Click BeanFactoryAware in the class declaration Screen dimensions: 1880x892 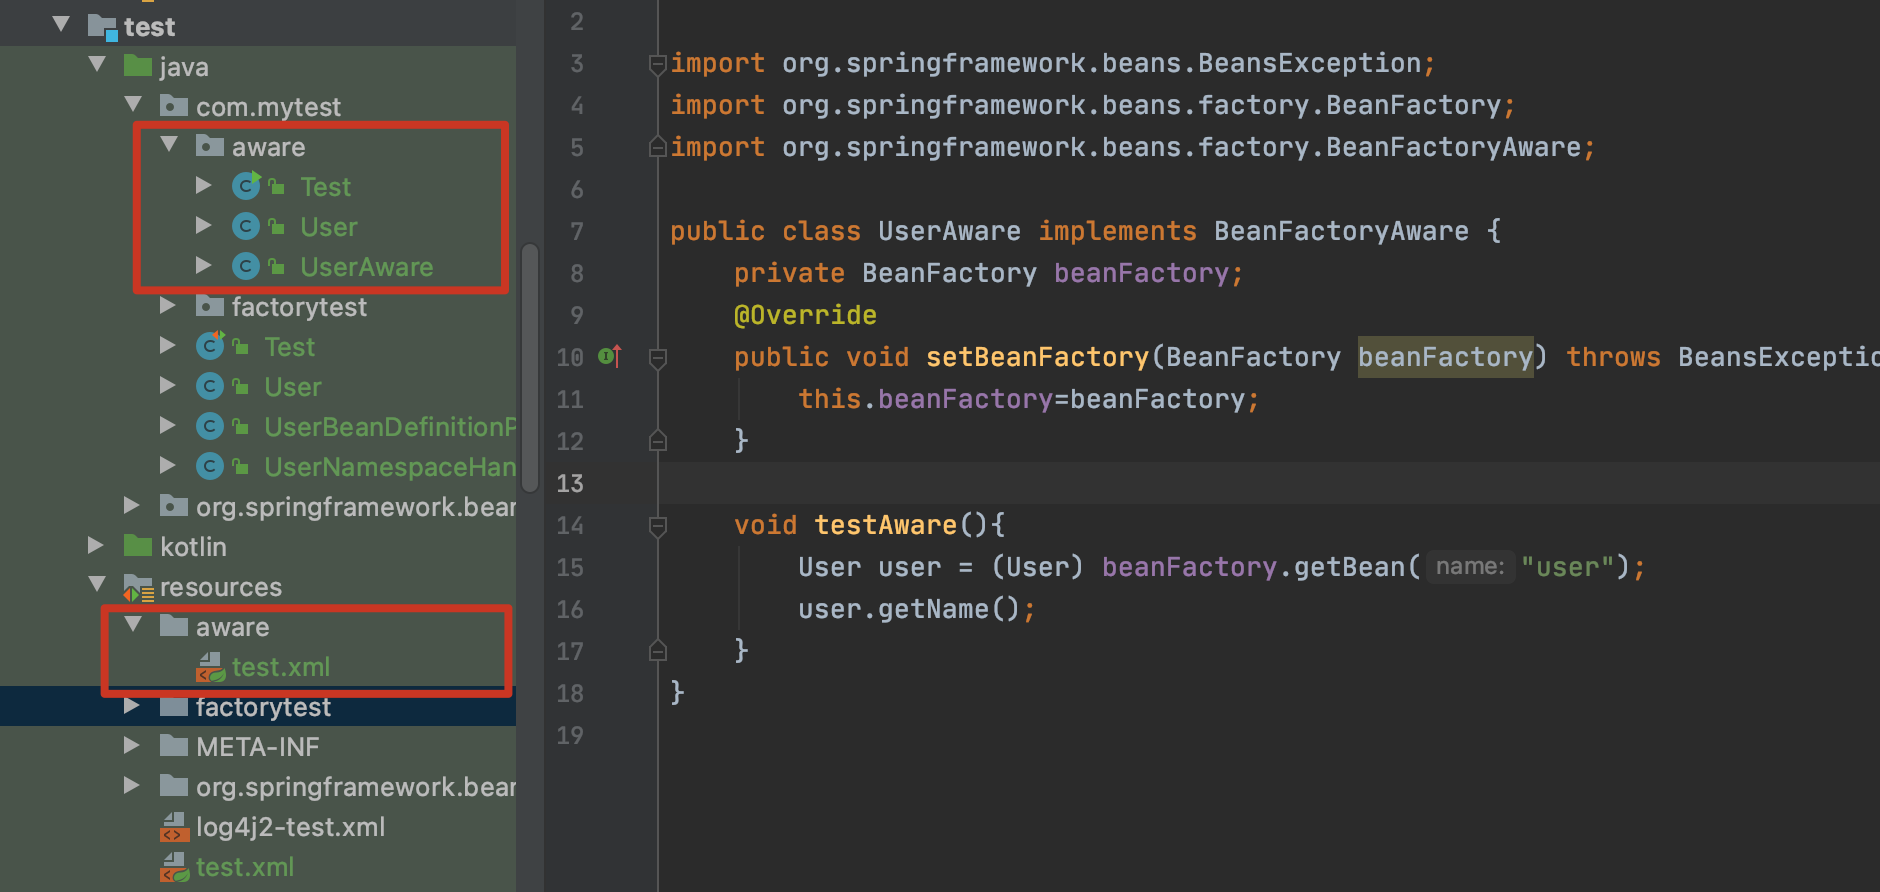[x=1341, y=231]
